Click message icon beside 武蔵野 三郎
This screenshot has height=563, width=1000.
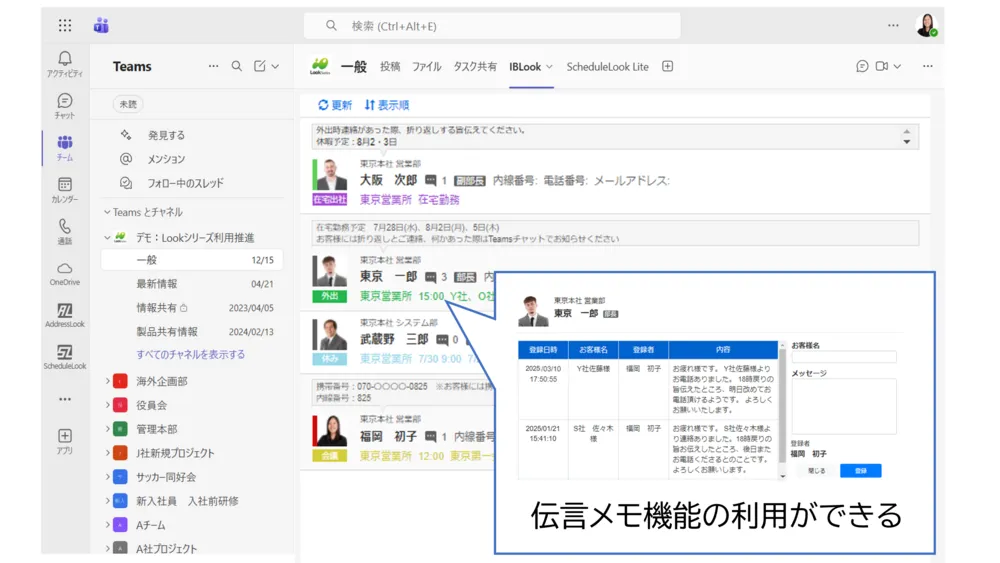(442, 340)
